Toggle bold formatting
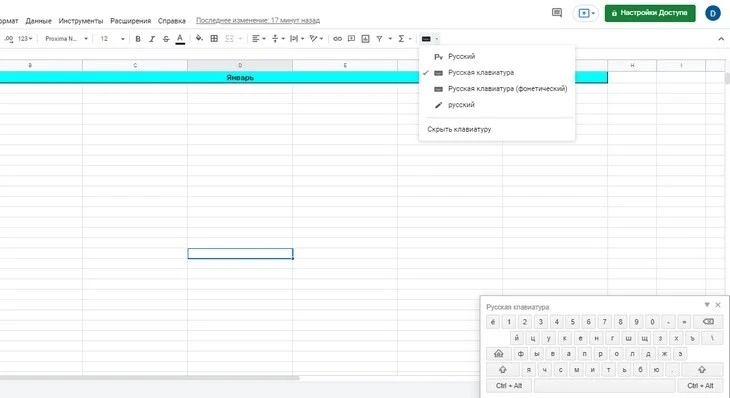730x398 pixels. (x=138, y=39)
